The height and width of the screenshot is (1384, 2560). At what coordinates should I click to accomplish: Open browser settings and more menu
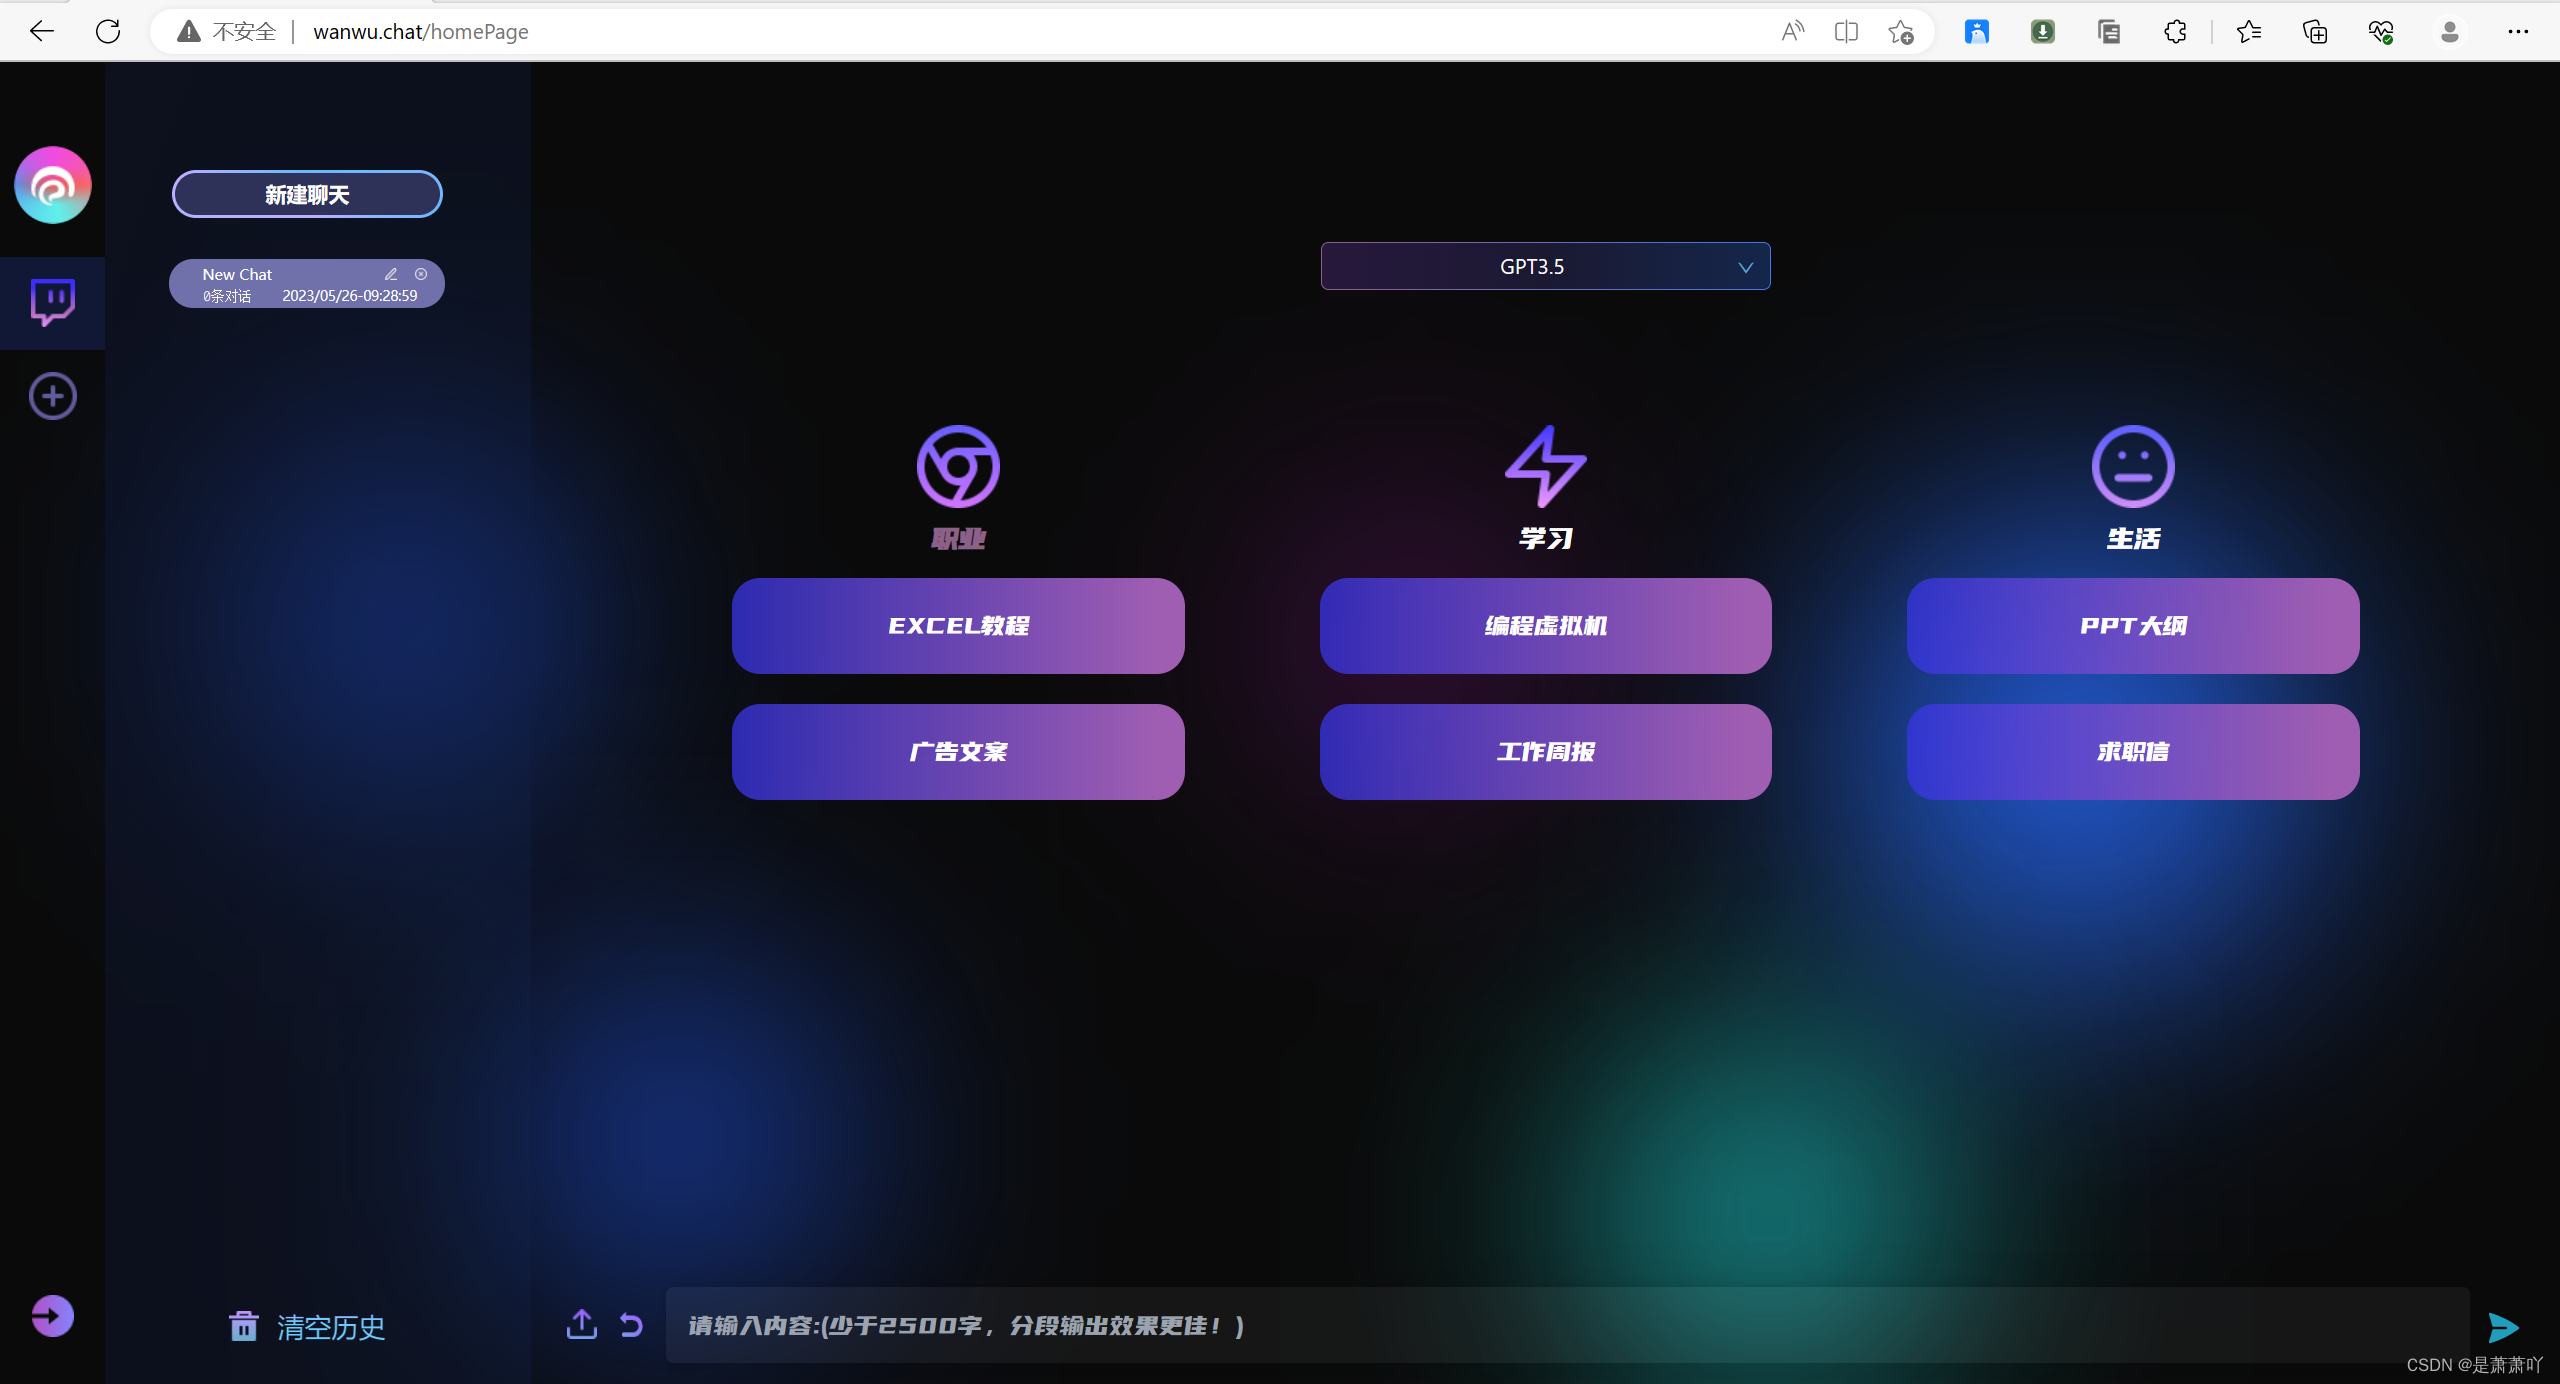(x=2518, y=32)
